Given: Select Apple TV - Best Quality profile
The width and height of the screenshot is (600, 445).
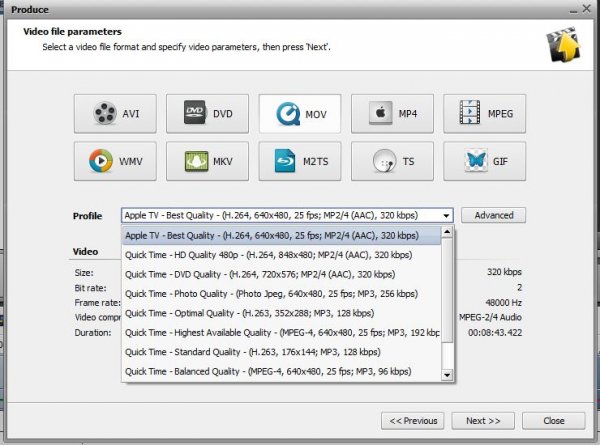Looking at the screenshot, I should pyautogui.click(x=281, y=235).
